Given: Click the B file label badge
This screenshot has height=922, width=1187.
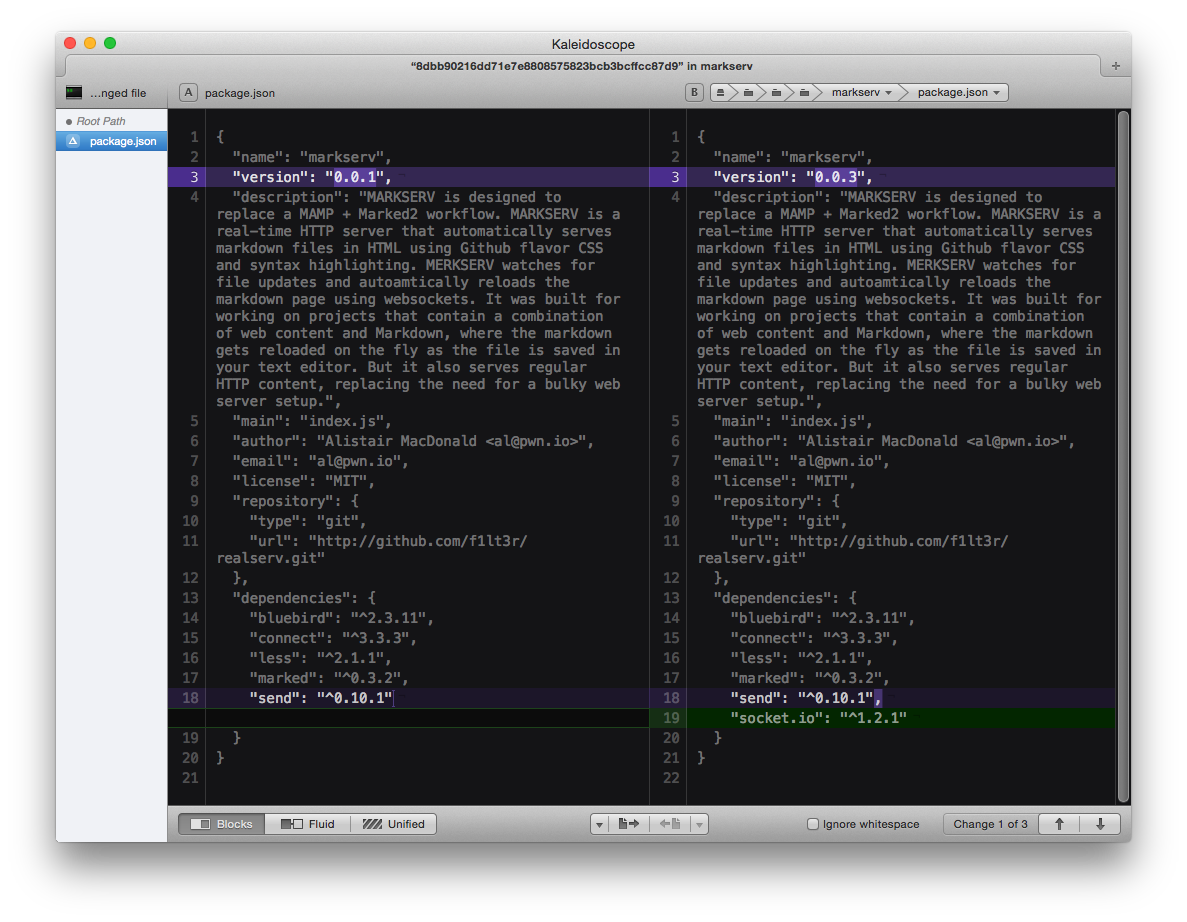Looking at the screenshot, I should (694, 92).
